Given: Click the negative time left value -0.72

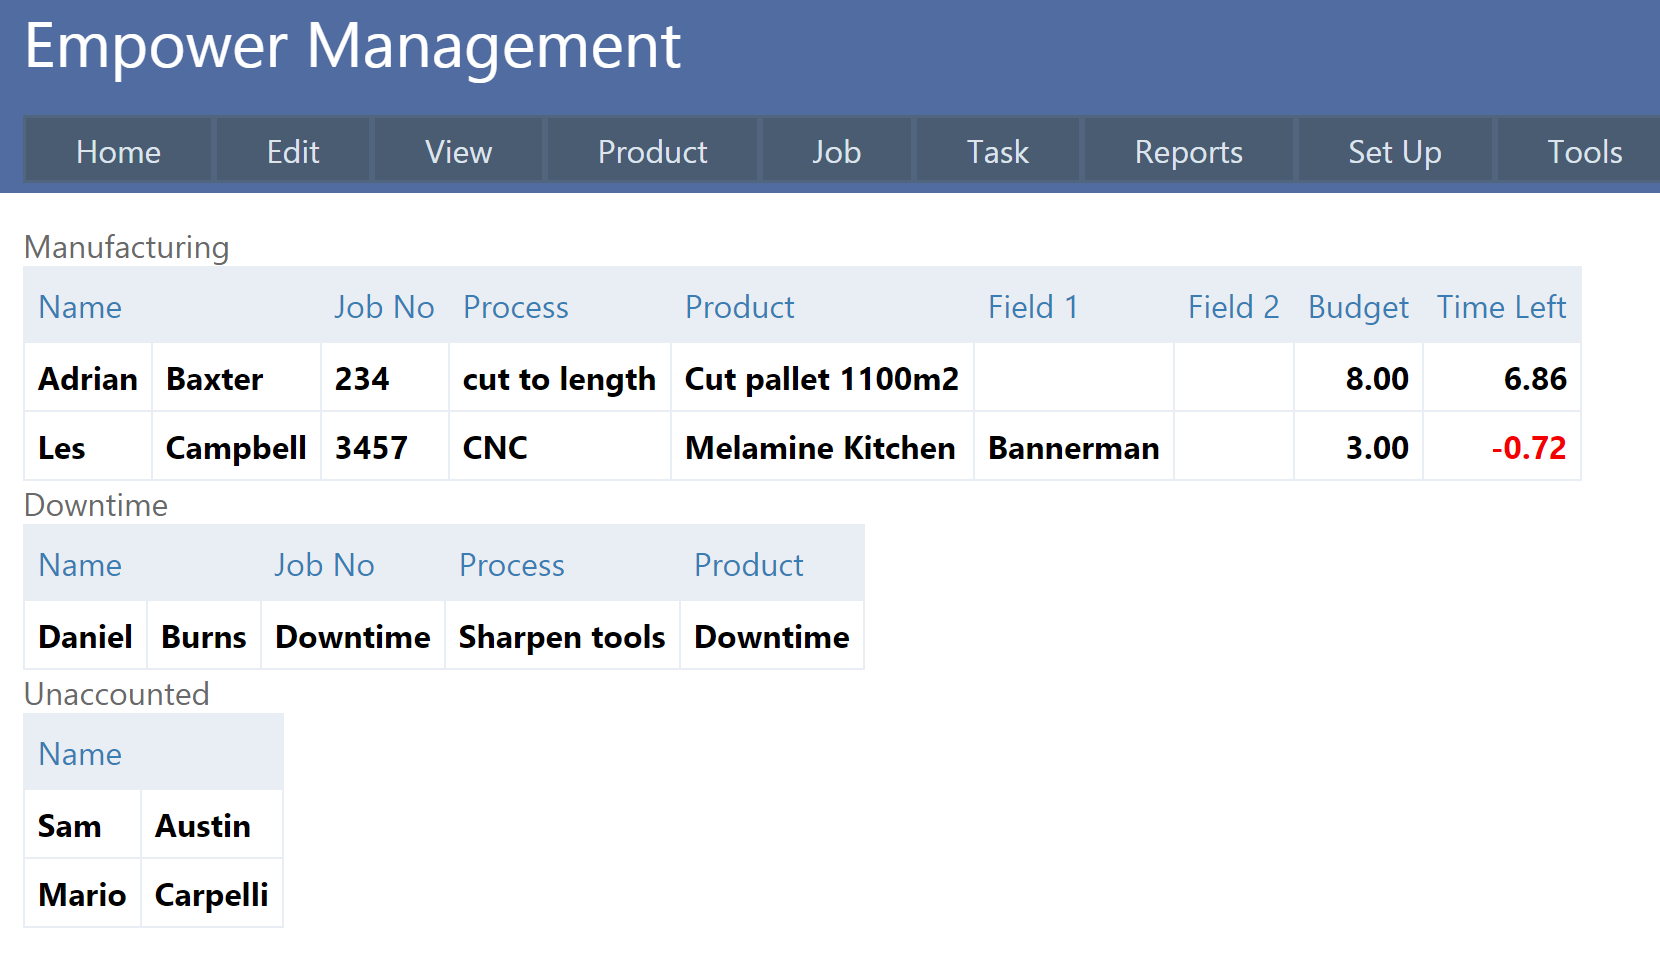Looking at the screenshot, I should point(1528,448).
